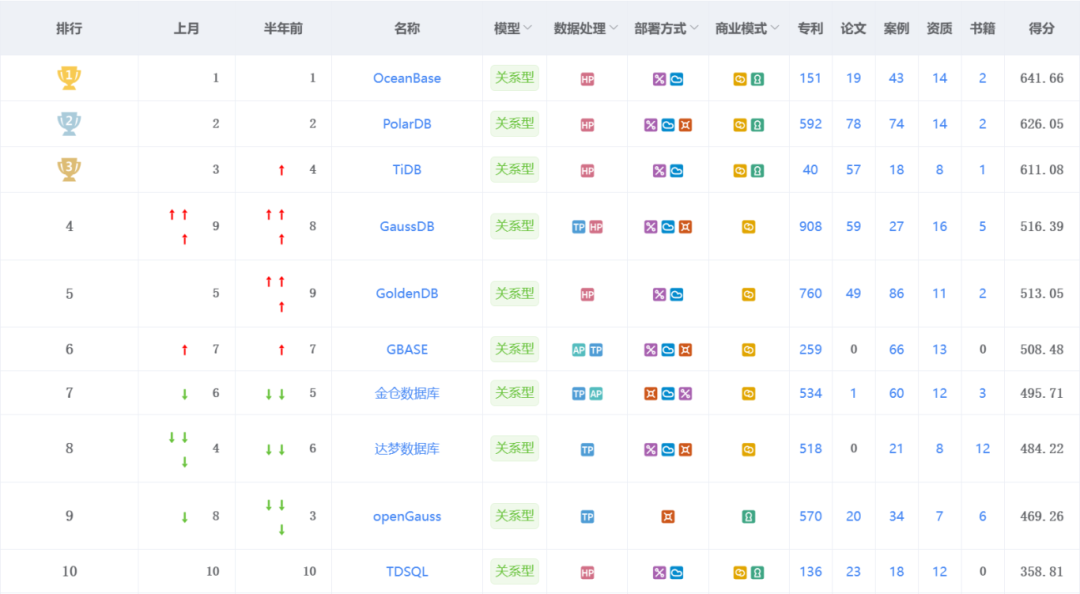
Task: Open the OceanBase database link
Action: click(x=406, y=78)
